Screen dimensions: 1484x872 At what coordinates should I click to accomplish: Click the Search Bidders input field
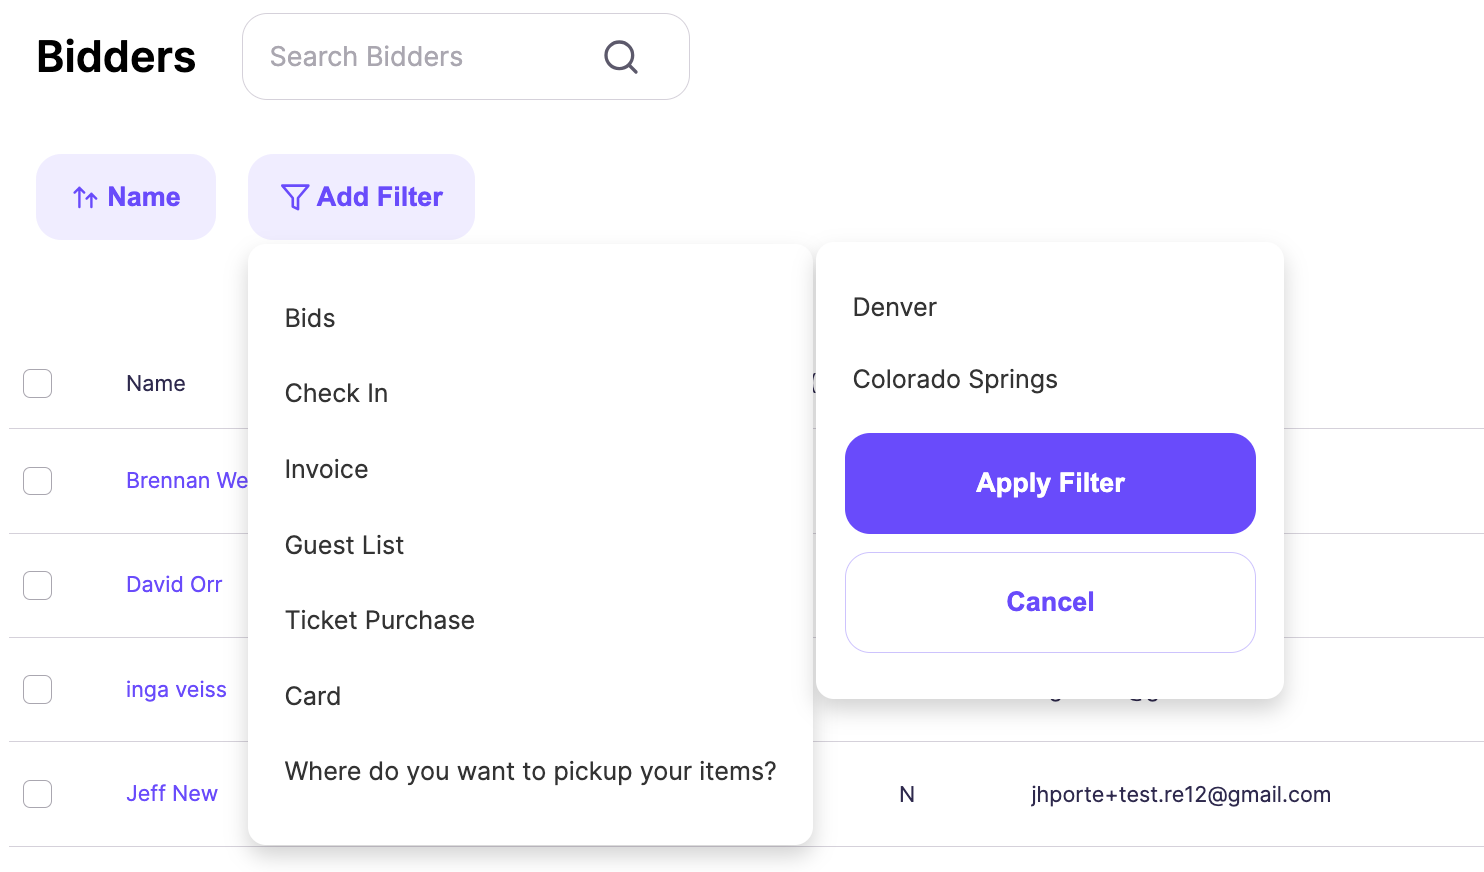466,57
